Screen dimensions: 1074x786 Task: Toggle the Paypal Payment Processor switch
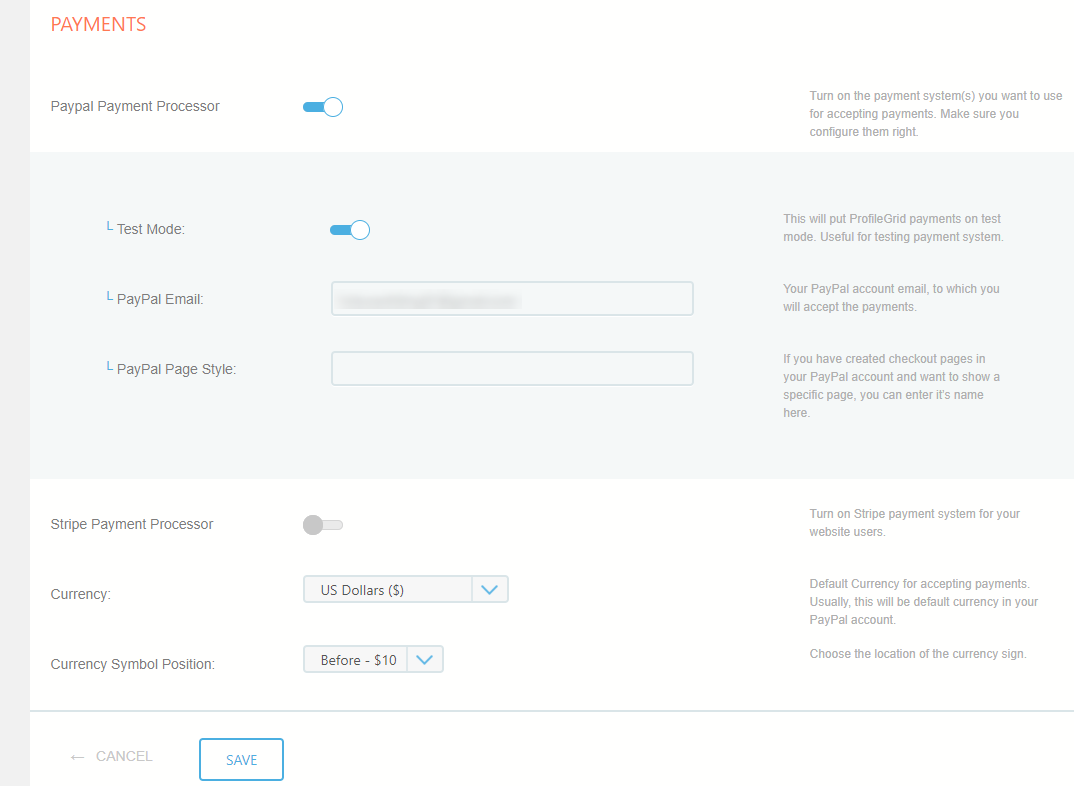[x=323, y=107]
